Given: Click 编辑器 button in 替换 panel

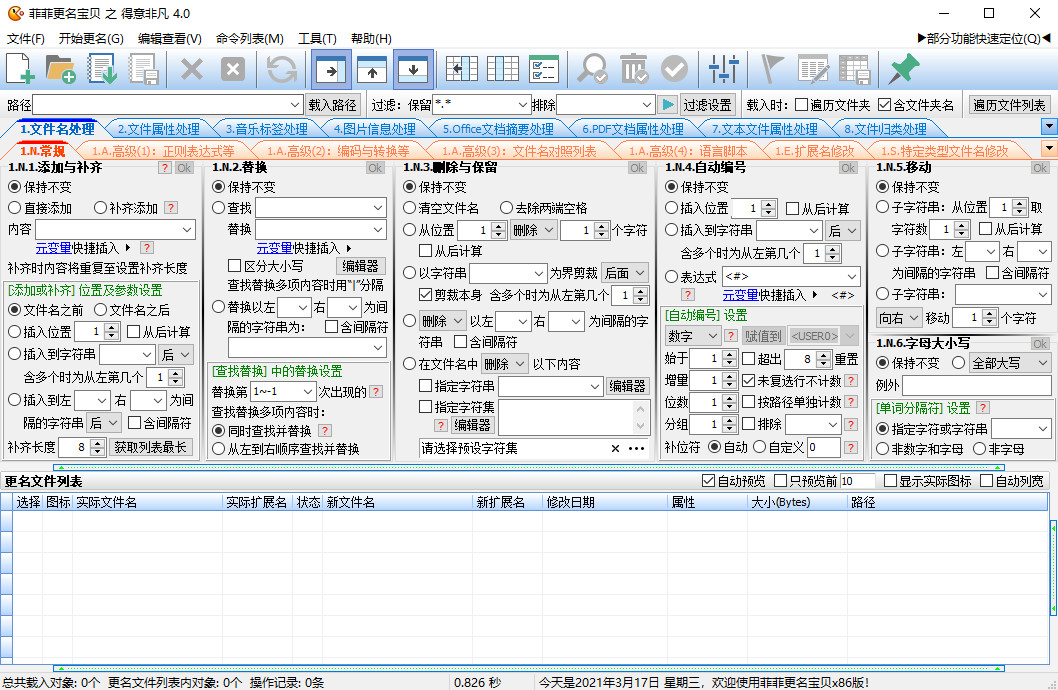Looking at the screenshot, I should (360, 266).
